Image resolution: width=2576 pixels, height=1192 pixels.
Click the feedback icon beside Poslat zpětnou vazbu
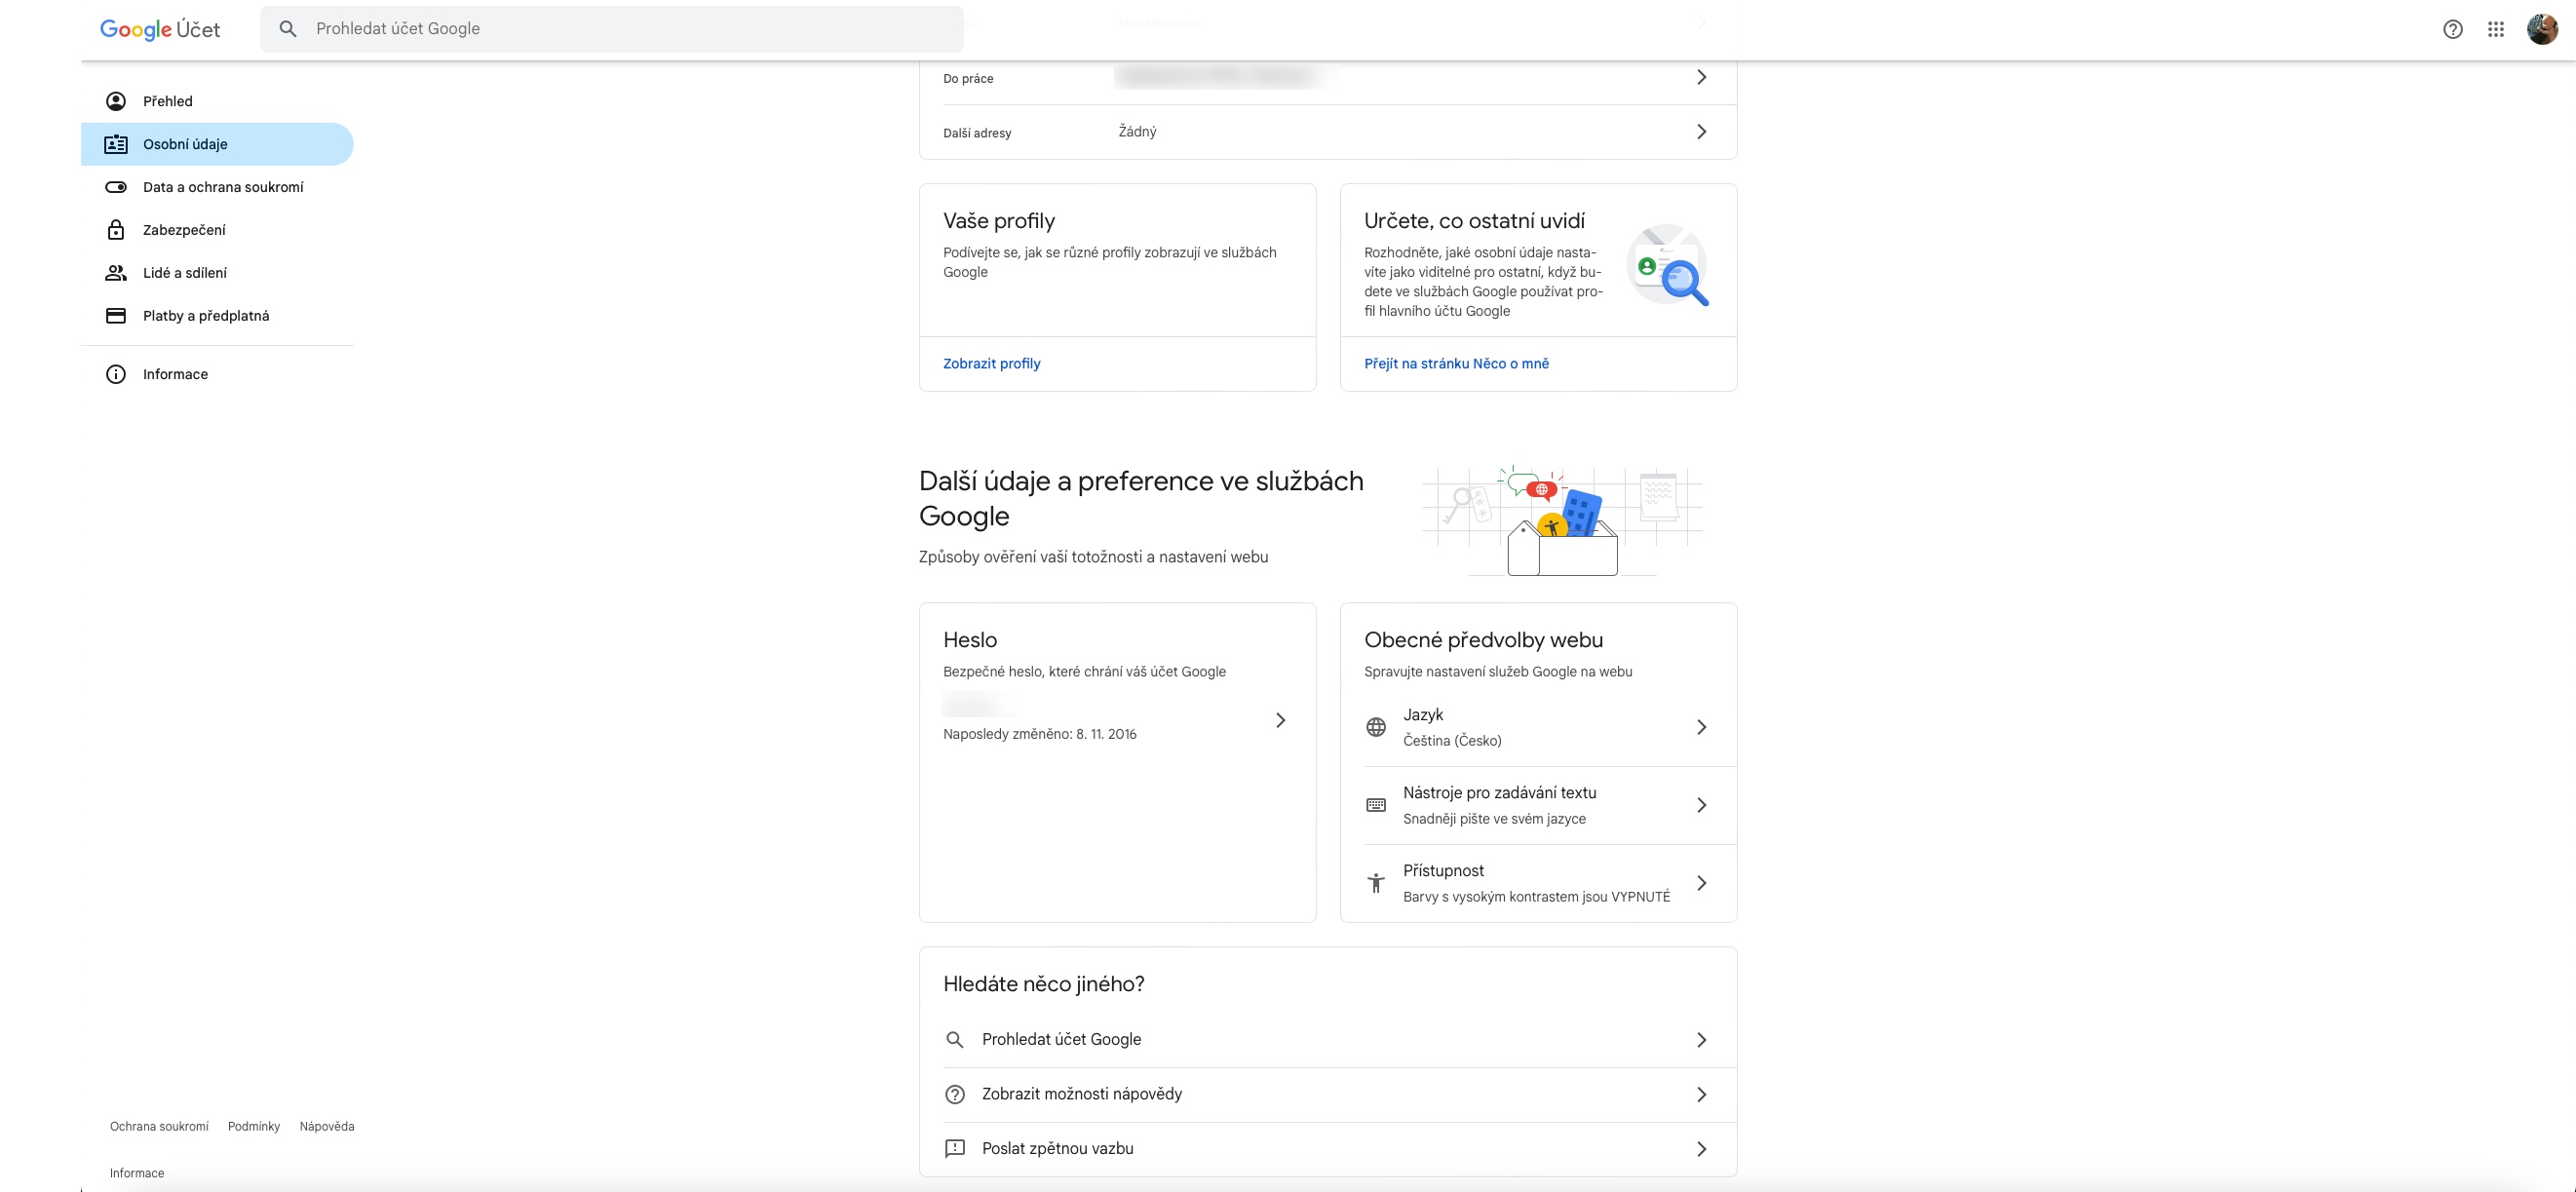coord(955,1148)
